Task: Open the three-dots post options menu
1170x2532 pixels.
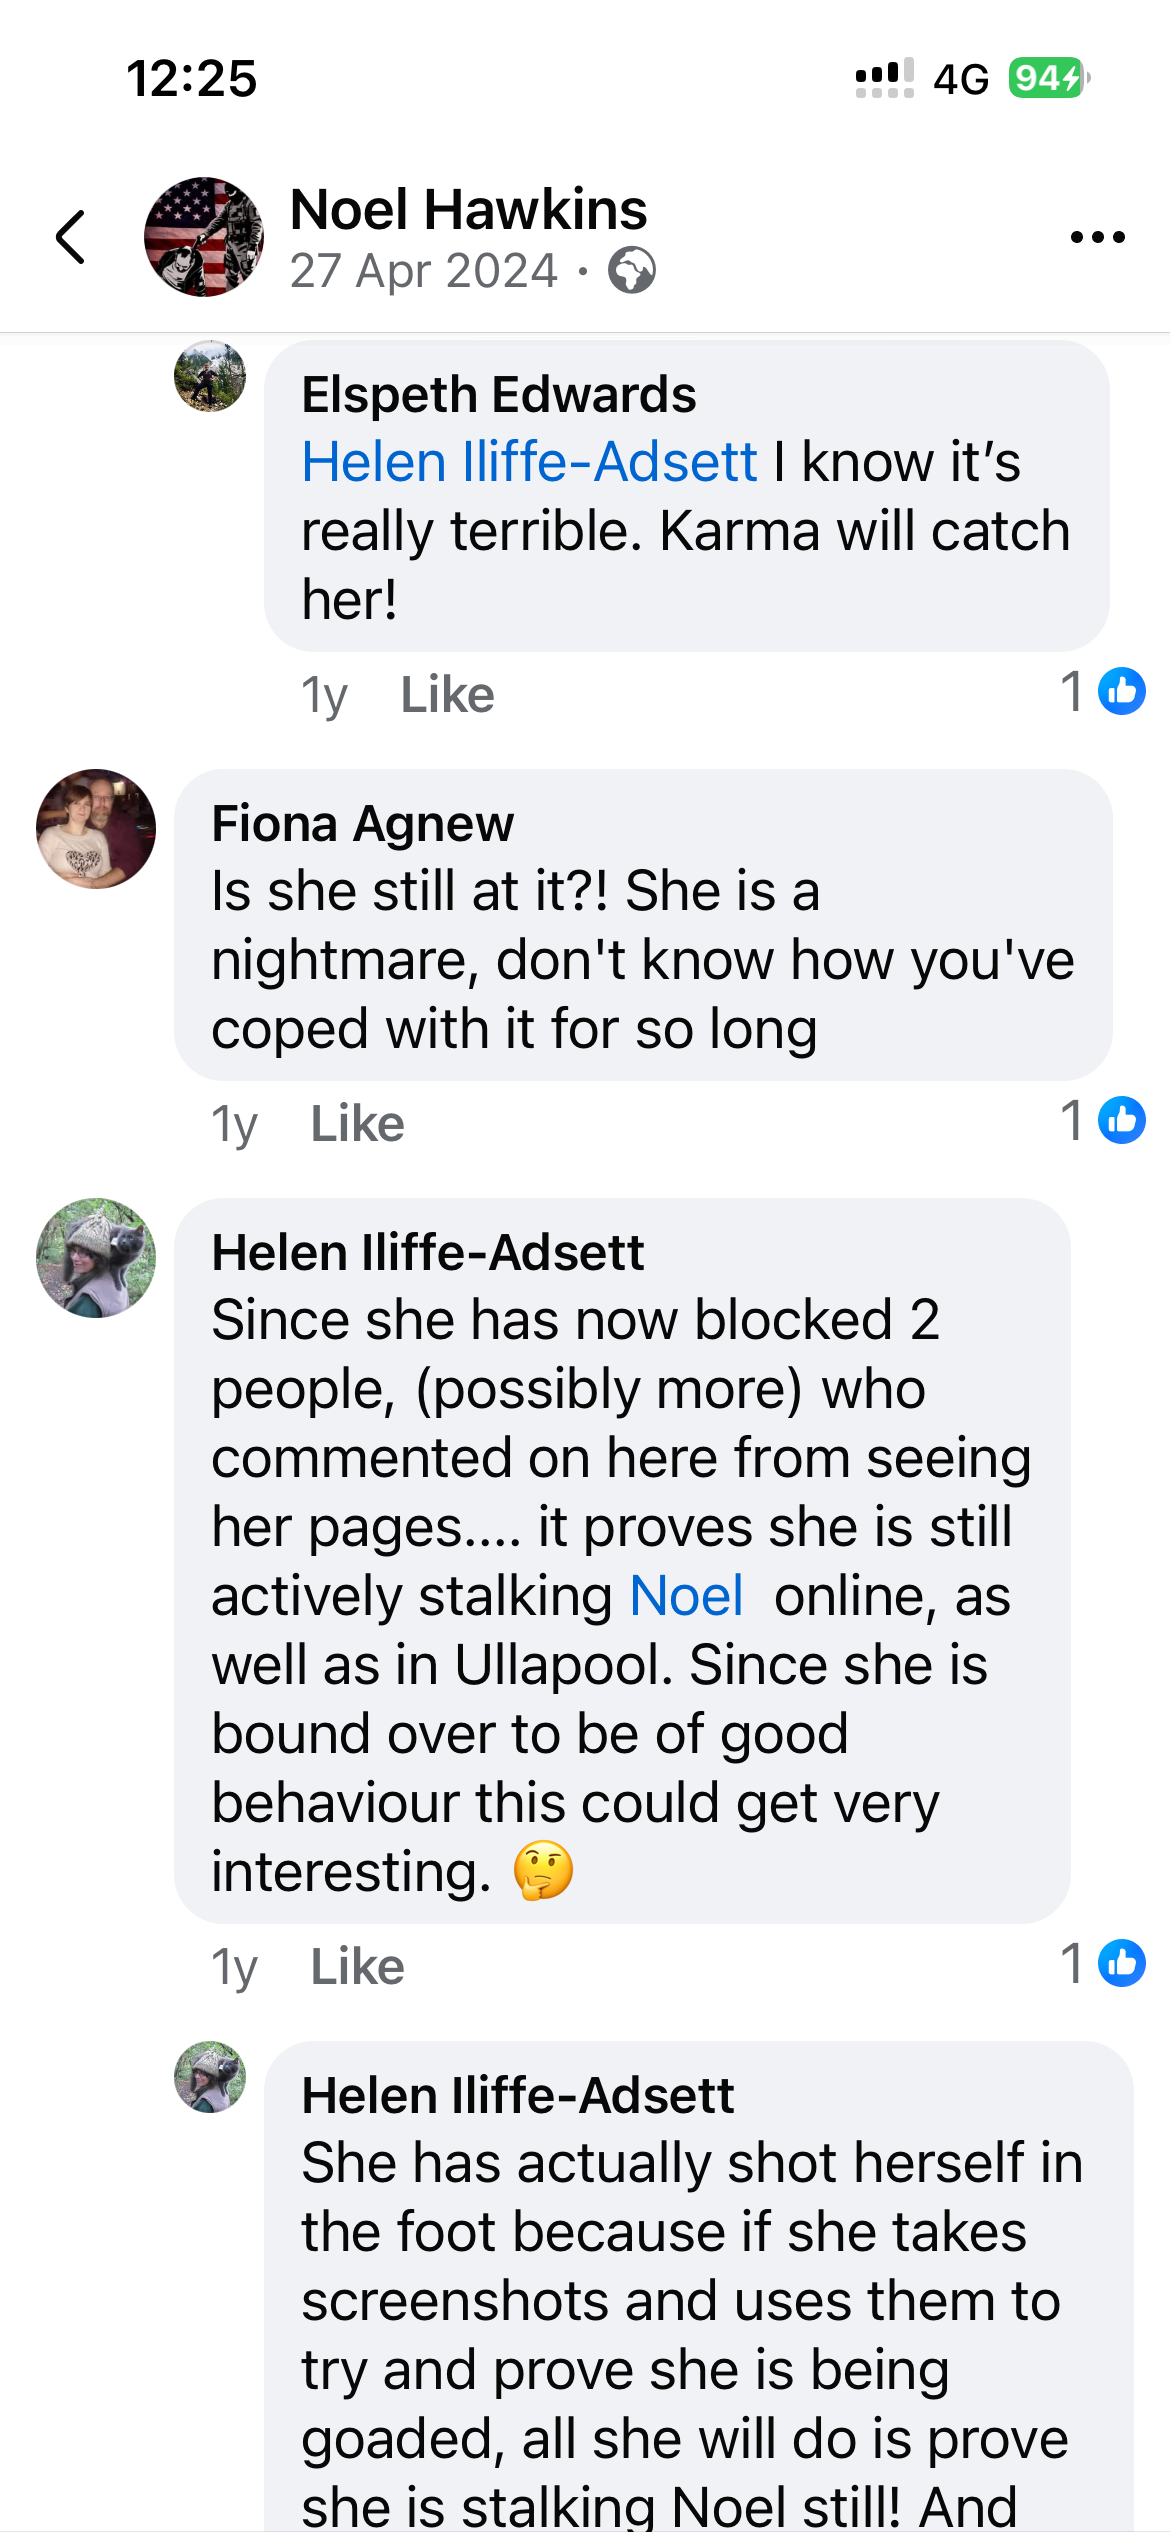Action: pos(1097,238)
